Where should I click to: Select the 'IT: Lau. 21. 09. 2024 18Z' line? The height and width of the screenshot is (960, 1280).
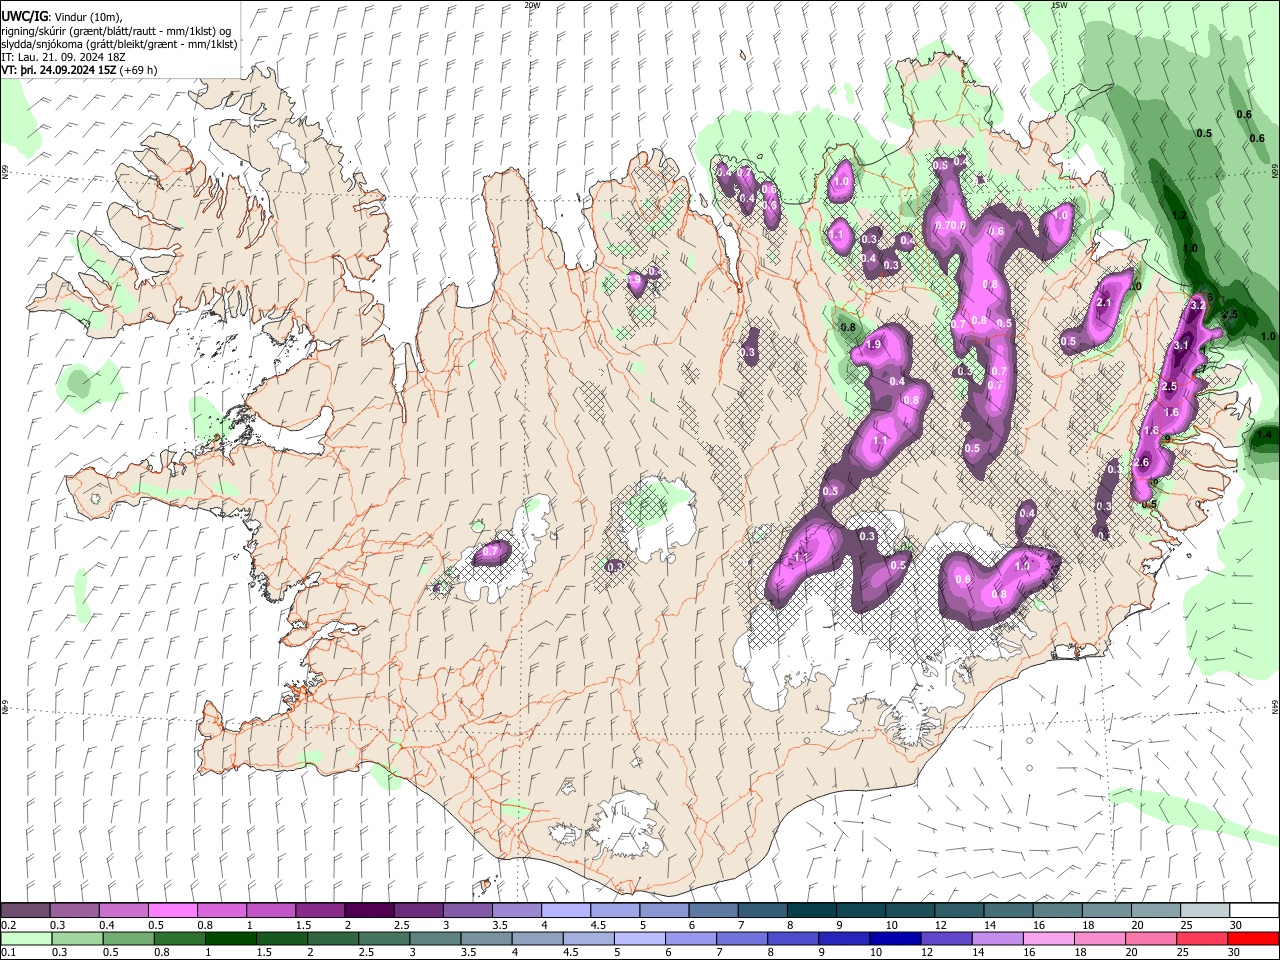click(x=62, y=57)
